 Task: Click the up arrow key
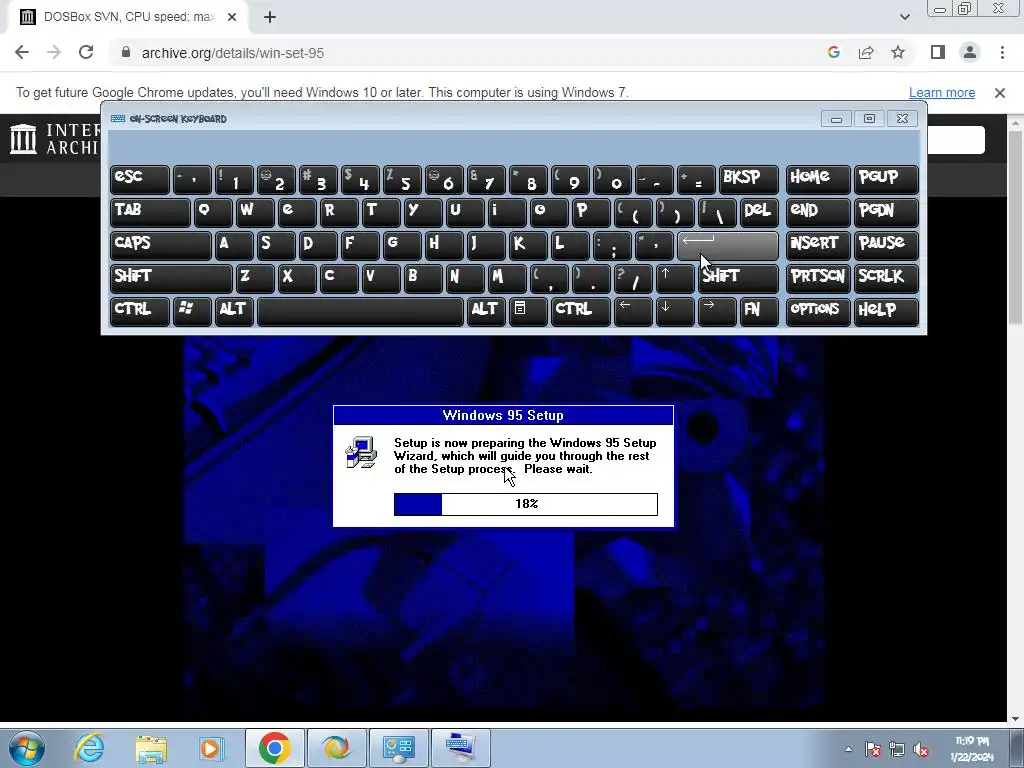(675, 278)
